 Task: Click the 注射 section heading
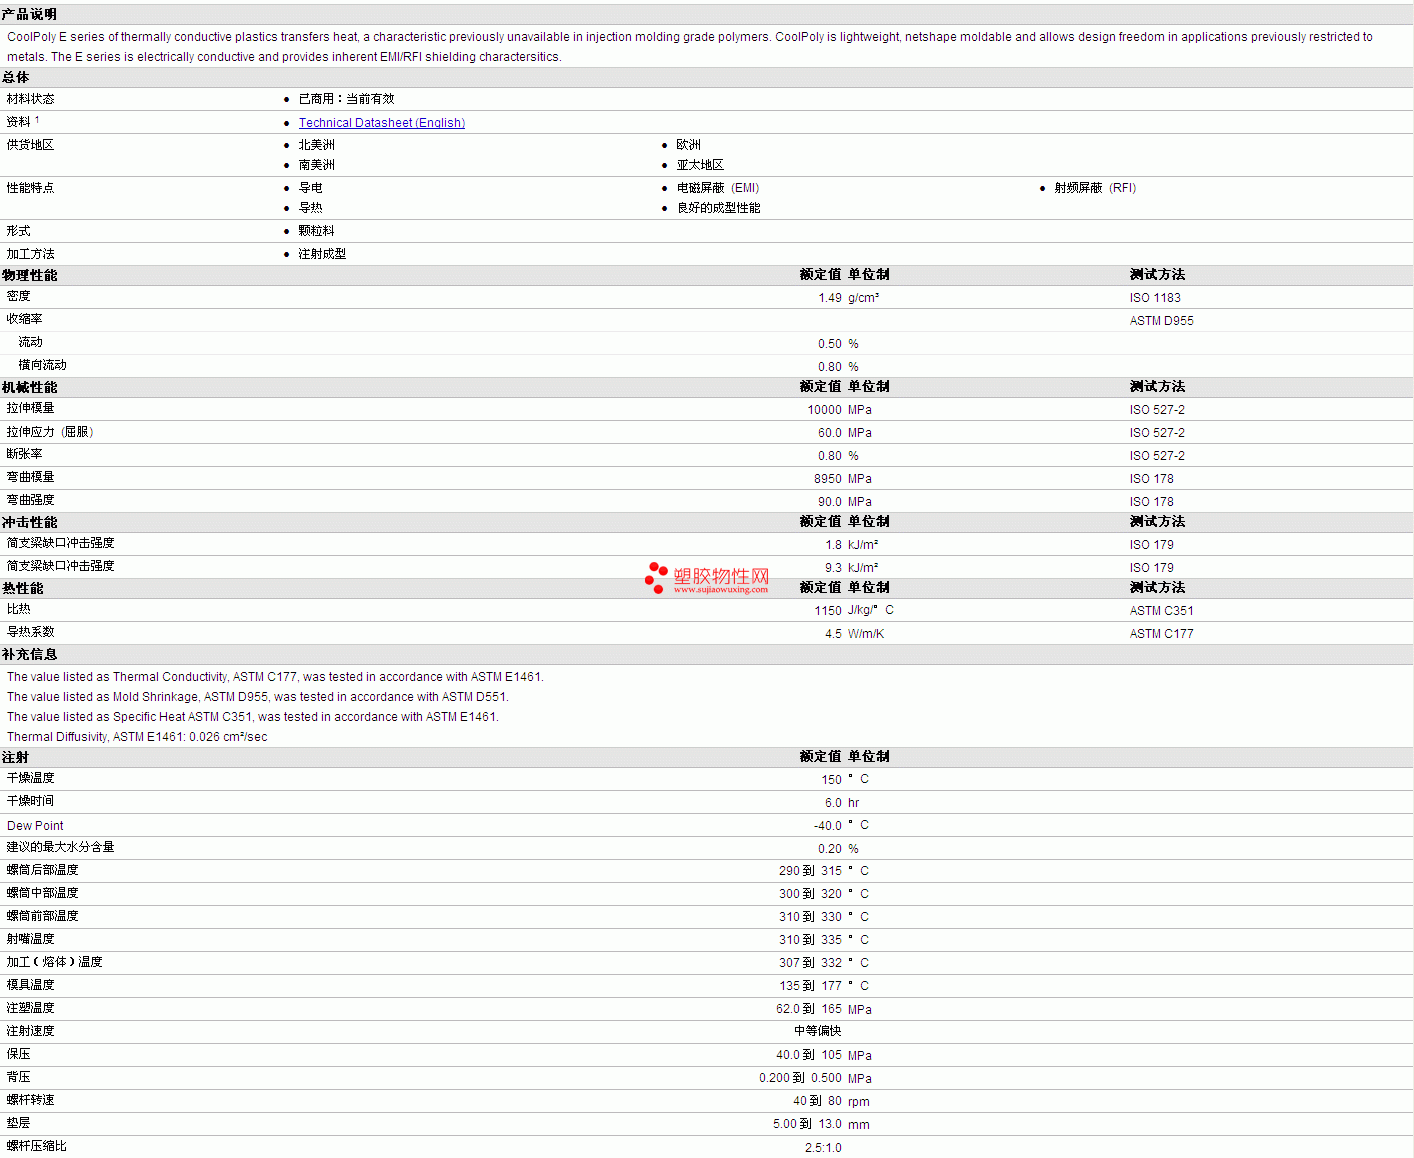tap(16, 757)
